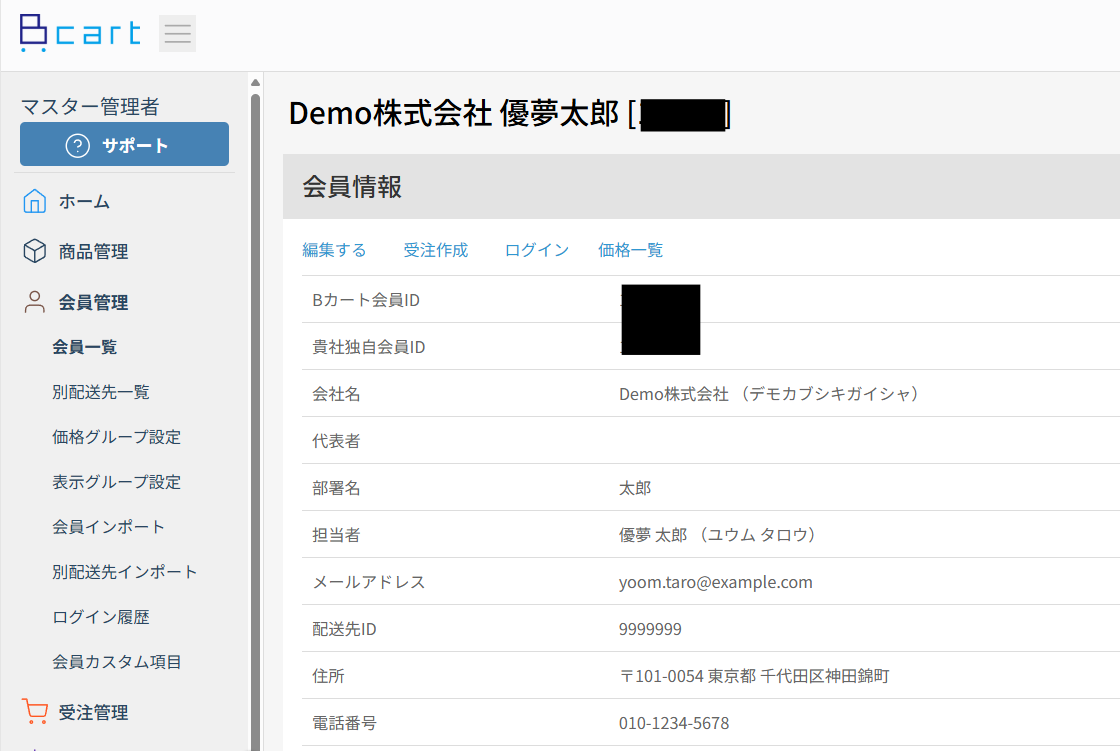Click the home house icon
The height and width of the screenshot is (751, 1120).
(34, 202)
